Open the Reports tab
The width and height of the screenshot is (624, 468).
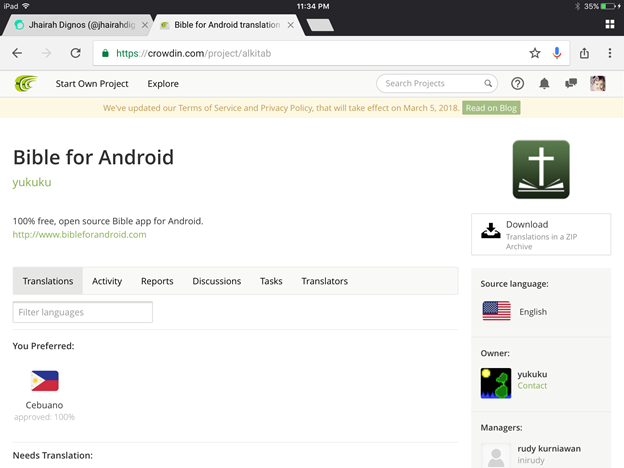[157, 281]
